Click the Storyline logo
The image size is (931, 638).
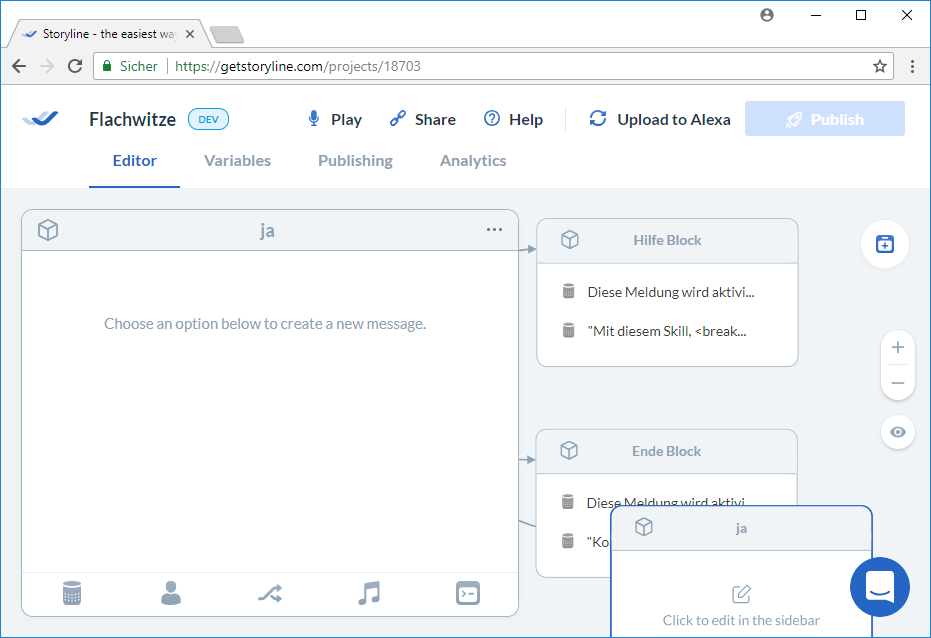click(x=41, y=119)
